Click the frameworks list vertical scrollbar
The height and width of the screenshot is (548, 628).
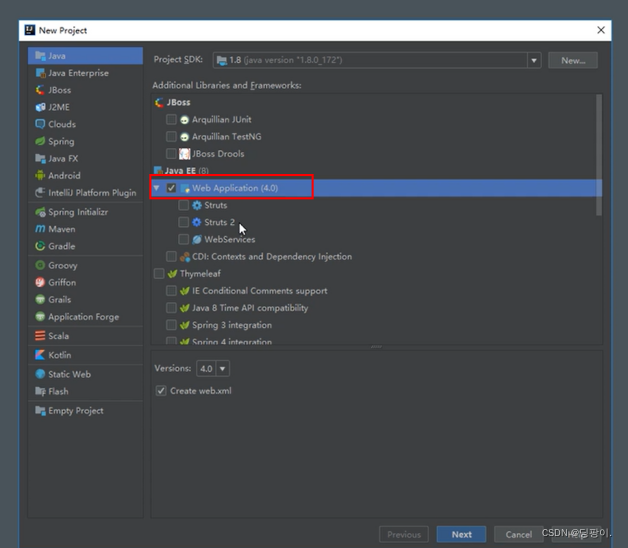(599, 155)
